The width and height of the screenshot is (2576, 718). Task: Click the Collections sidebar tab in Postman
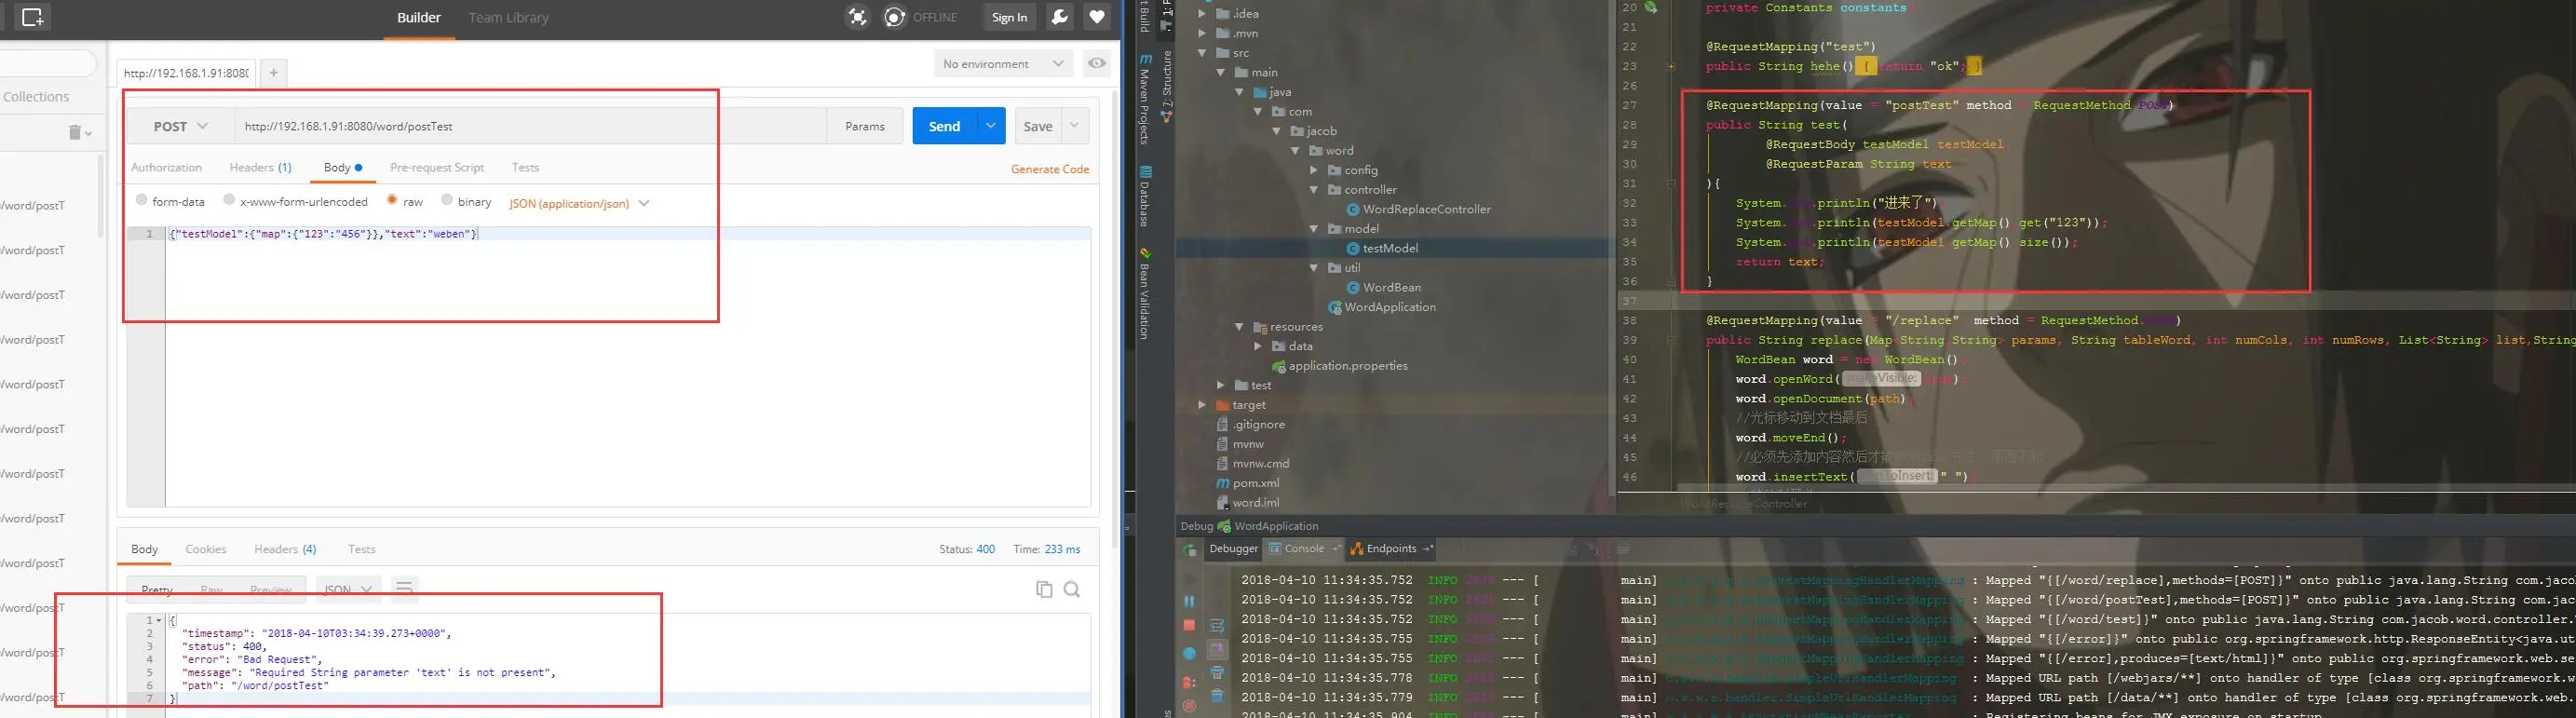tap(36, 97)
